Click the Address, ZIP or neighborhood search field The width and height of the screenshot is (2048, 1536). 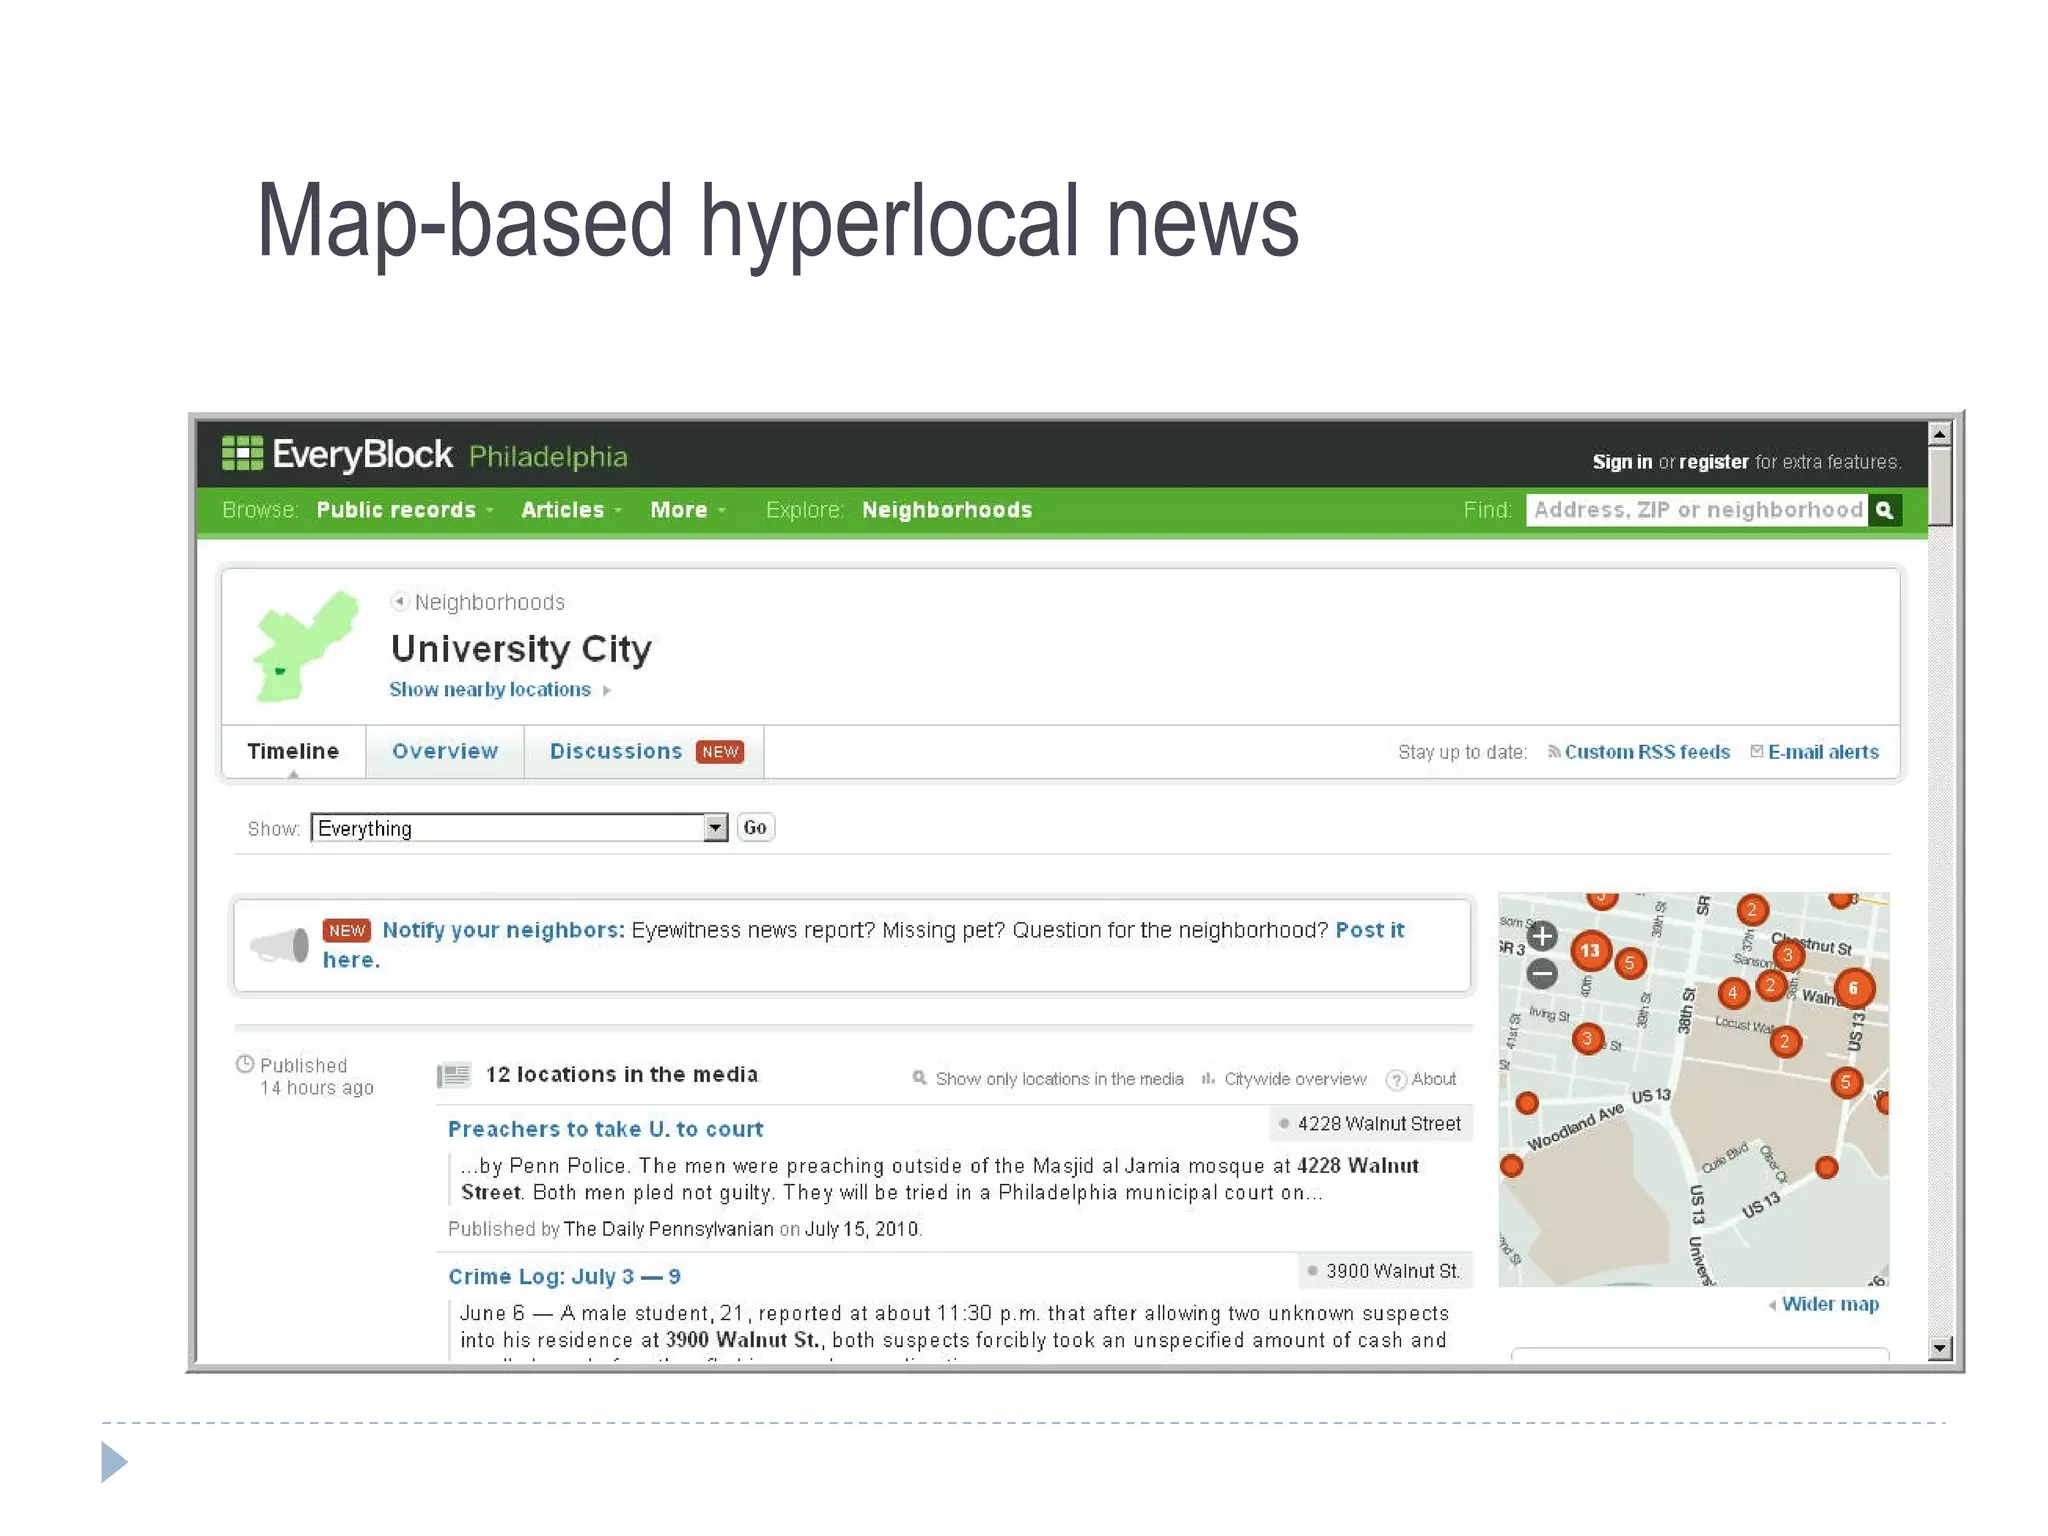(x=1697, y=510)
